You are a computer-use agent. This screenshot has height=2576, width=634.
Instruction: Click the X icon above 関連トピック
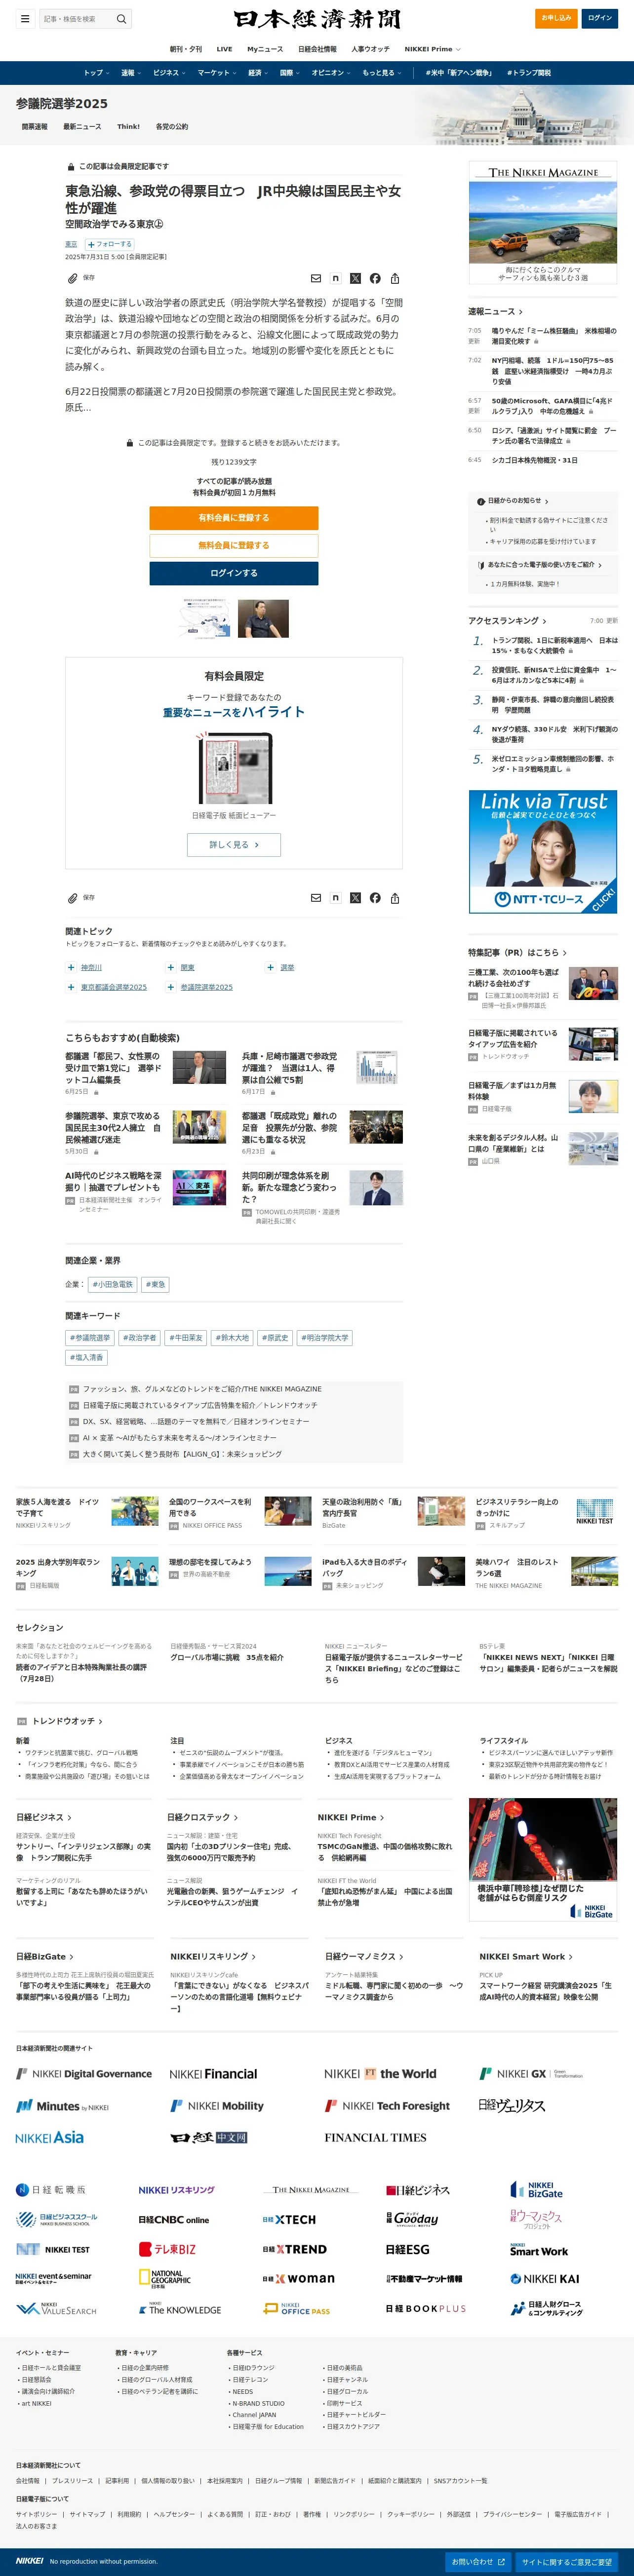[x=355, y=898]
